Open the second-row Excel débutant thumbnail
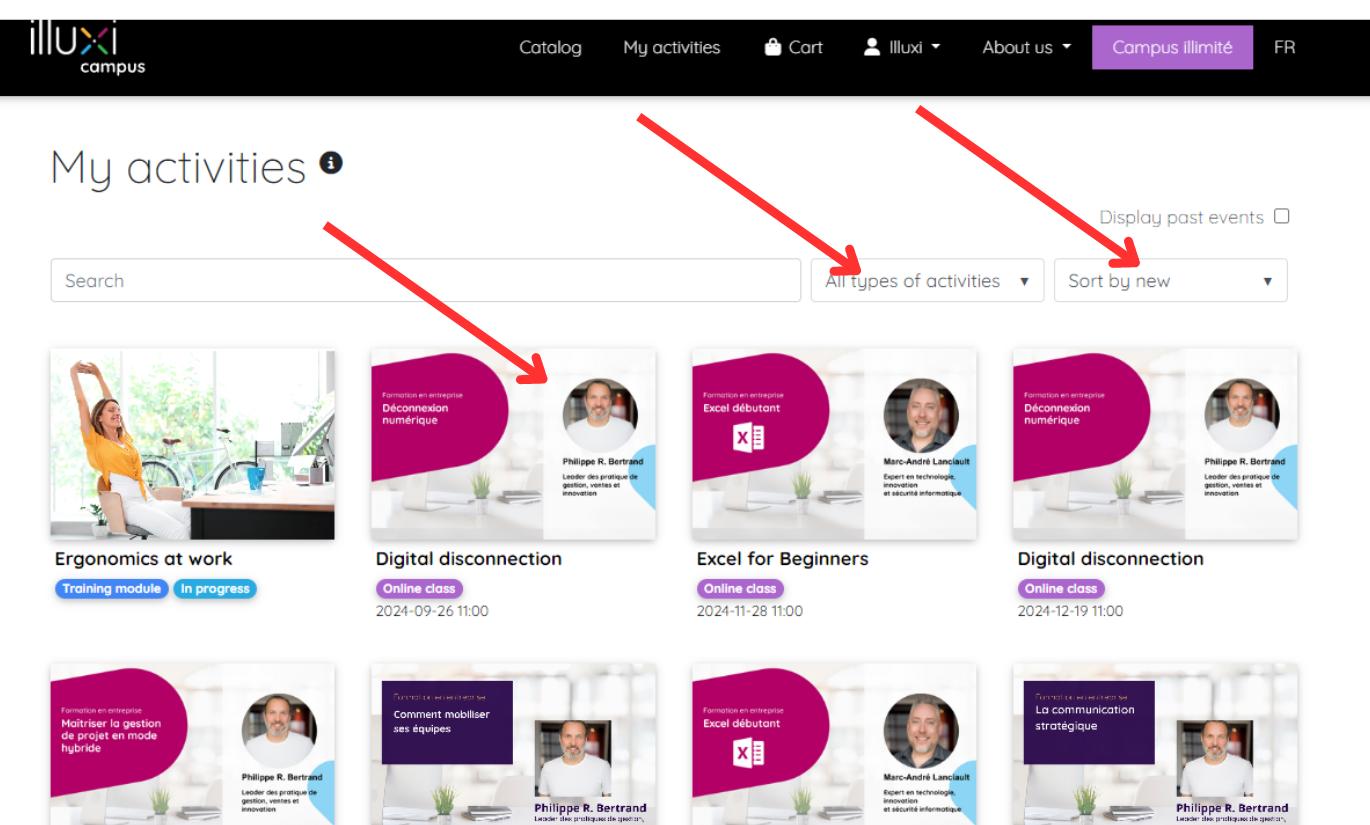Screen dimensions: 1370x825 (x=835, y=744)
